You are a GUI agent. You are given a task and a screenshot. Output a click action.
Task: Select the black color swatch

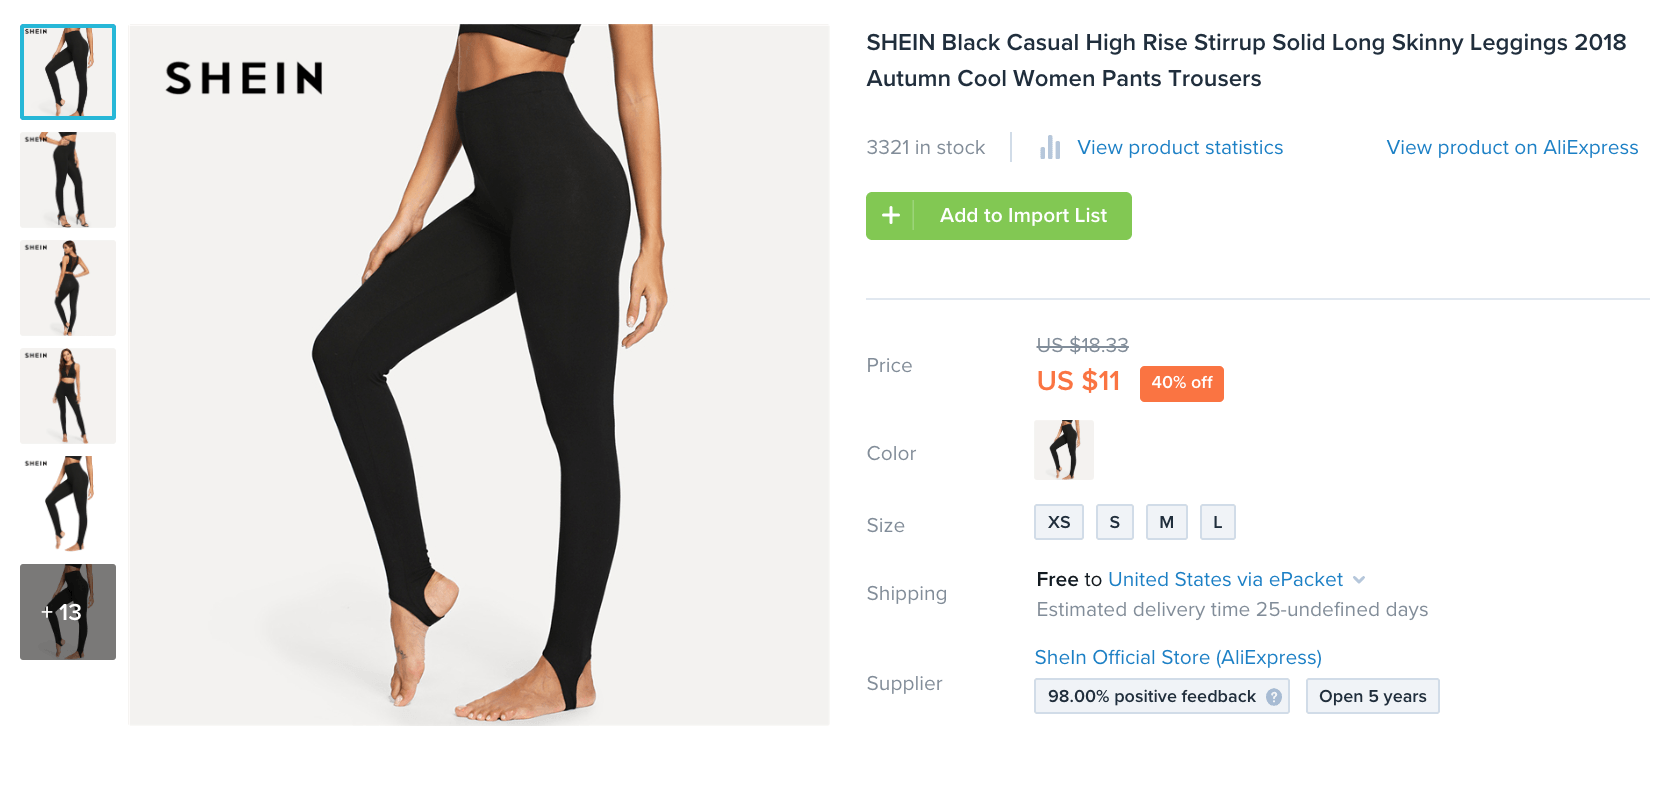1063,450
